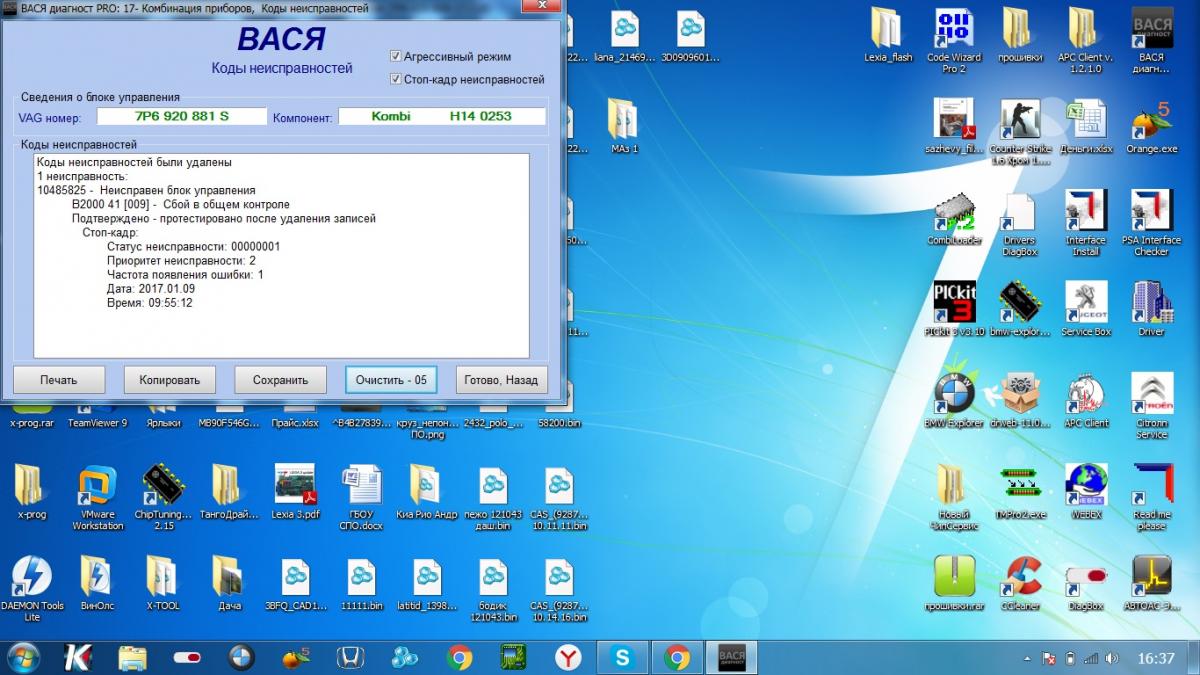Select the Drivers DiagBox shortcut
Image resolution: width=1200 pixels, height=675 pixels.
click(1020, 224)
